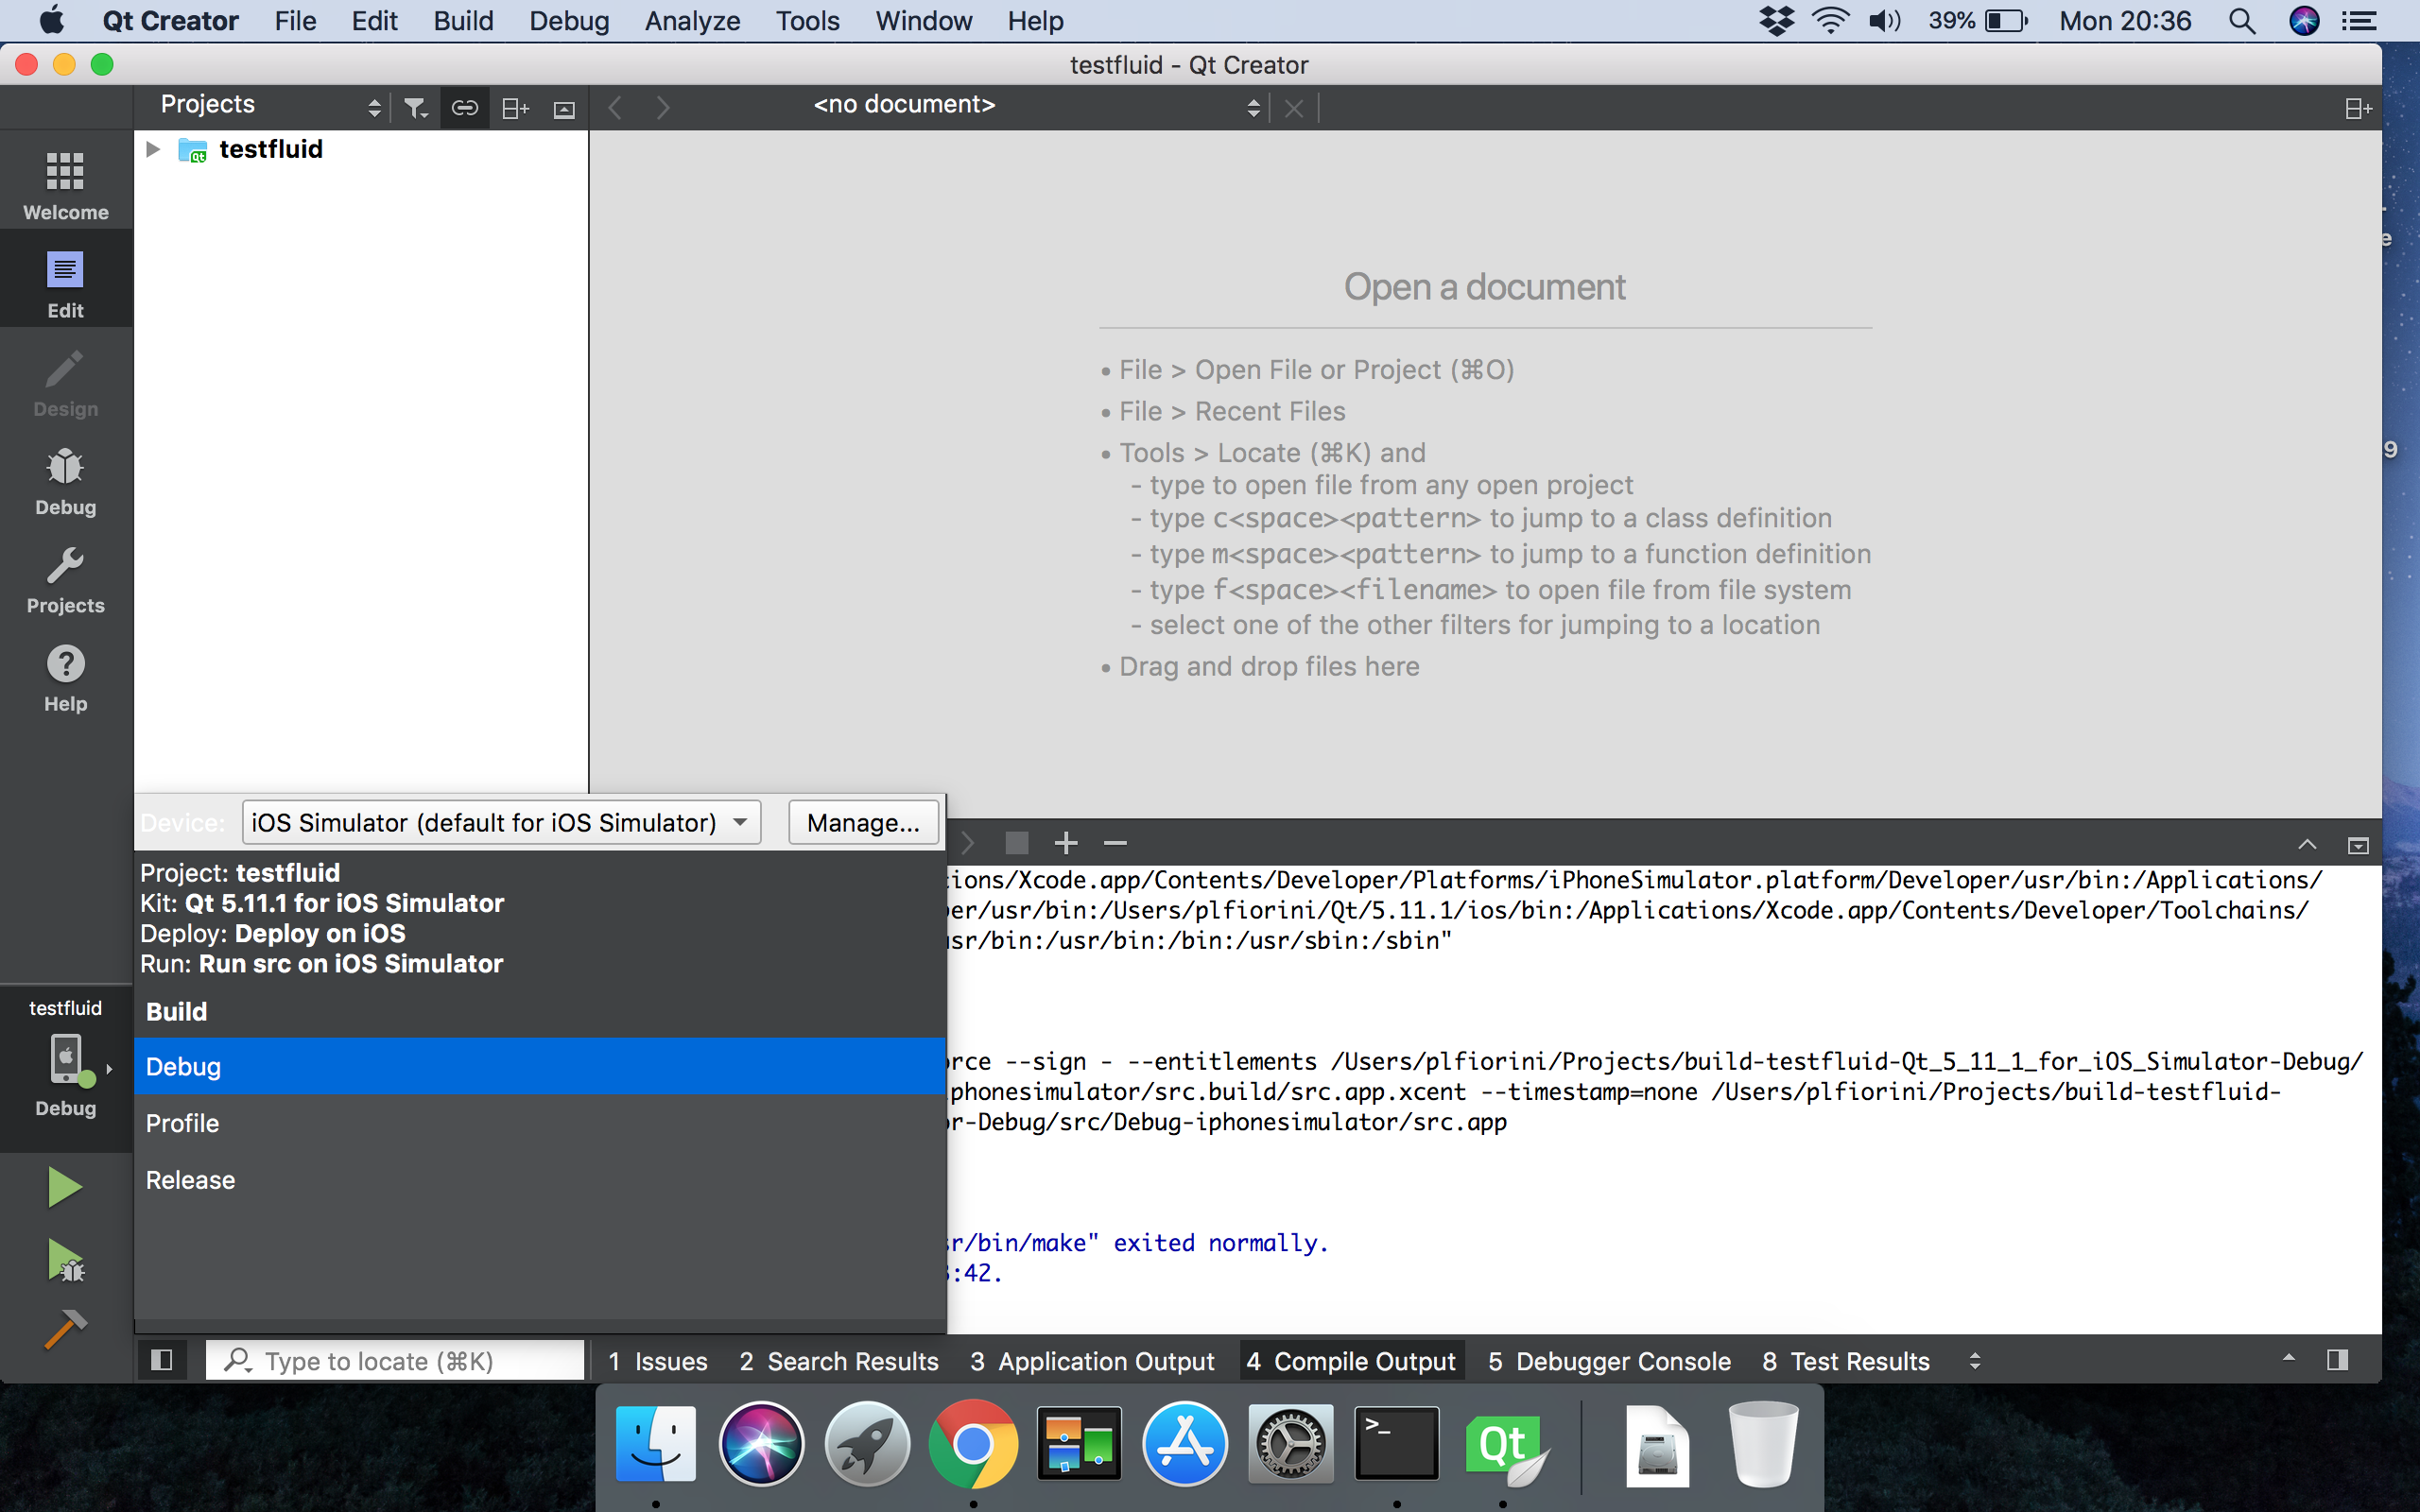Click the Manage devices button

pos(862,822)
